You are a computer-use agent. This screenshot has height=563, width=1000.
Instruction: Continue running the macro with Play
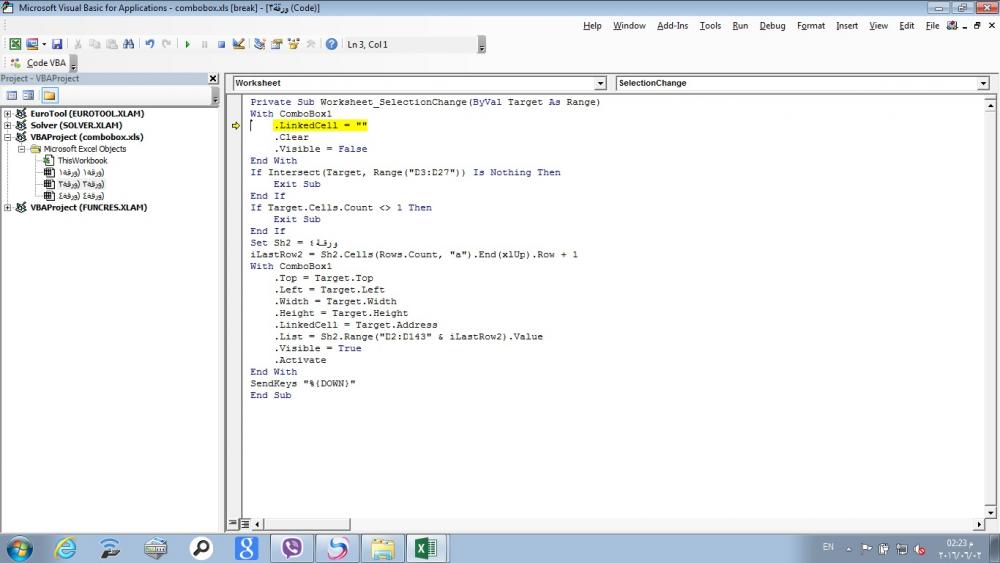[188, 45]
